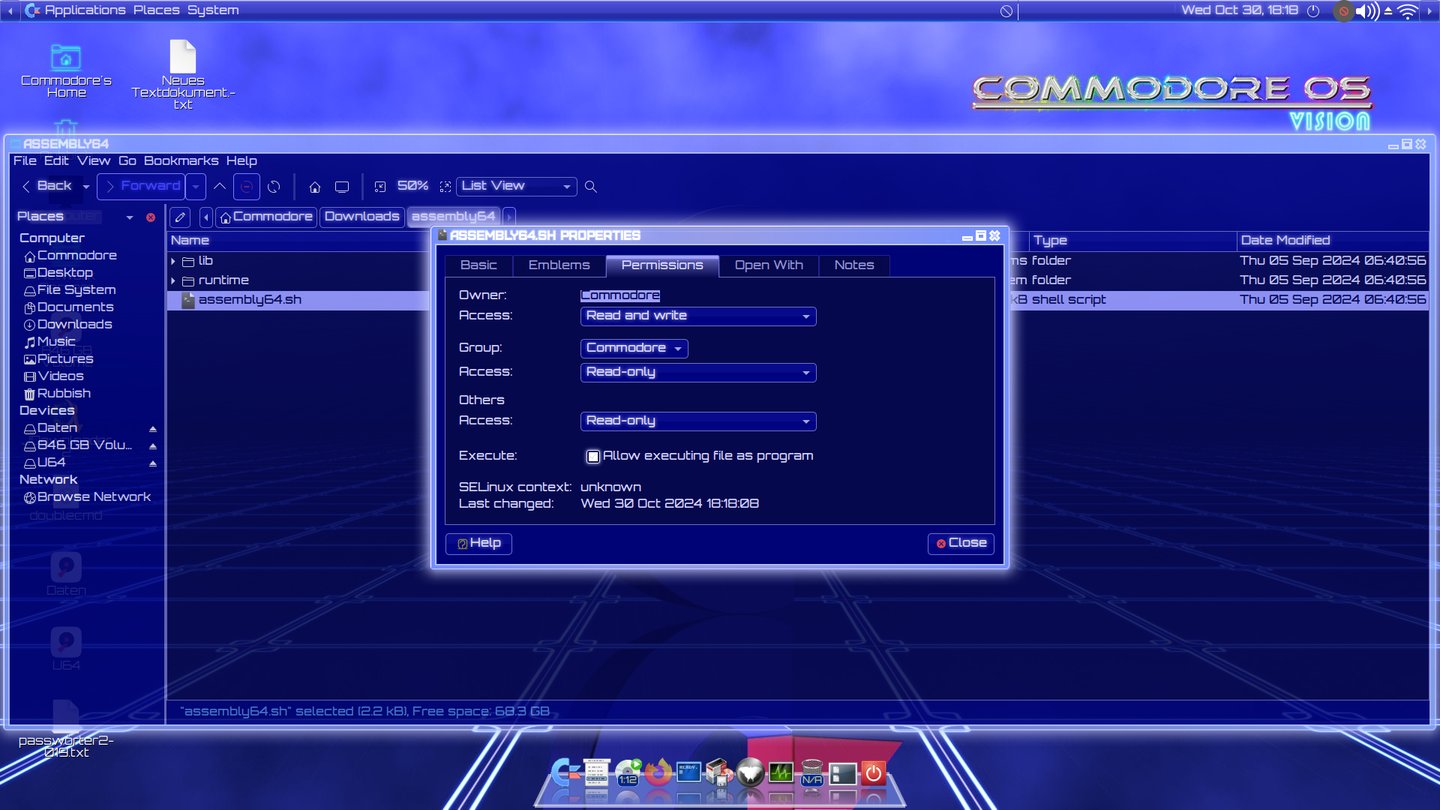Open the red power button in the dock
Screen dimensions: 1440x810
(x=874, y=772)
